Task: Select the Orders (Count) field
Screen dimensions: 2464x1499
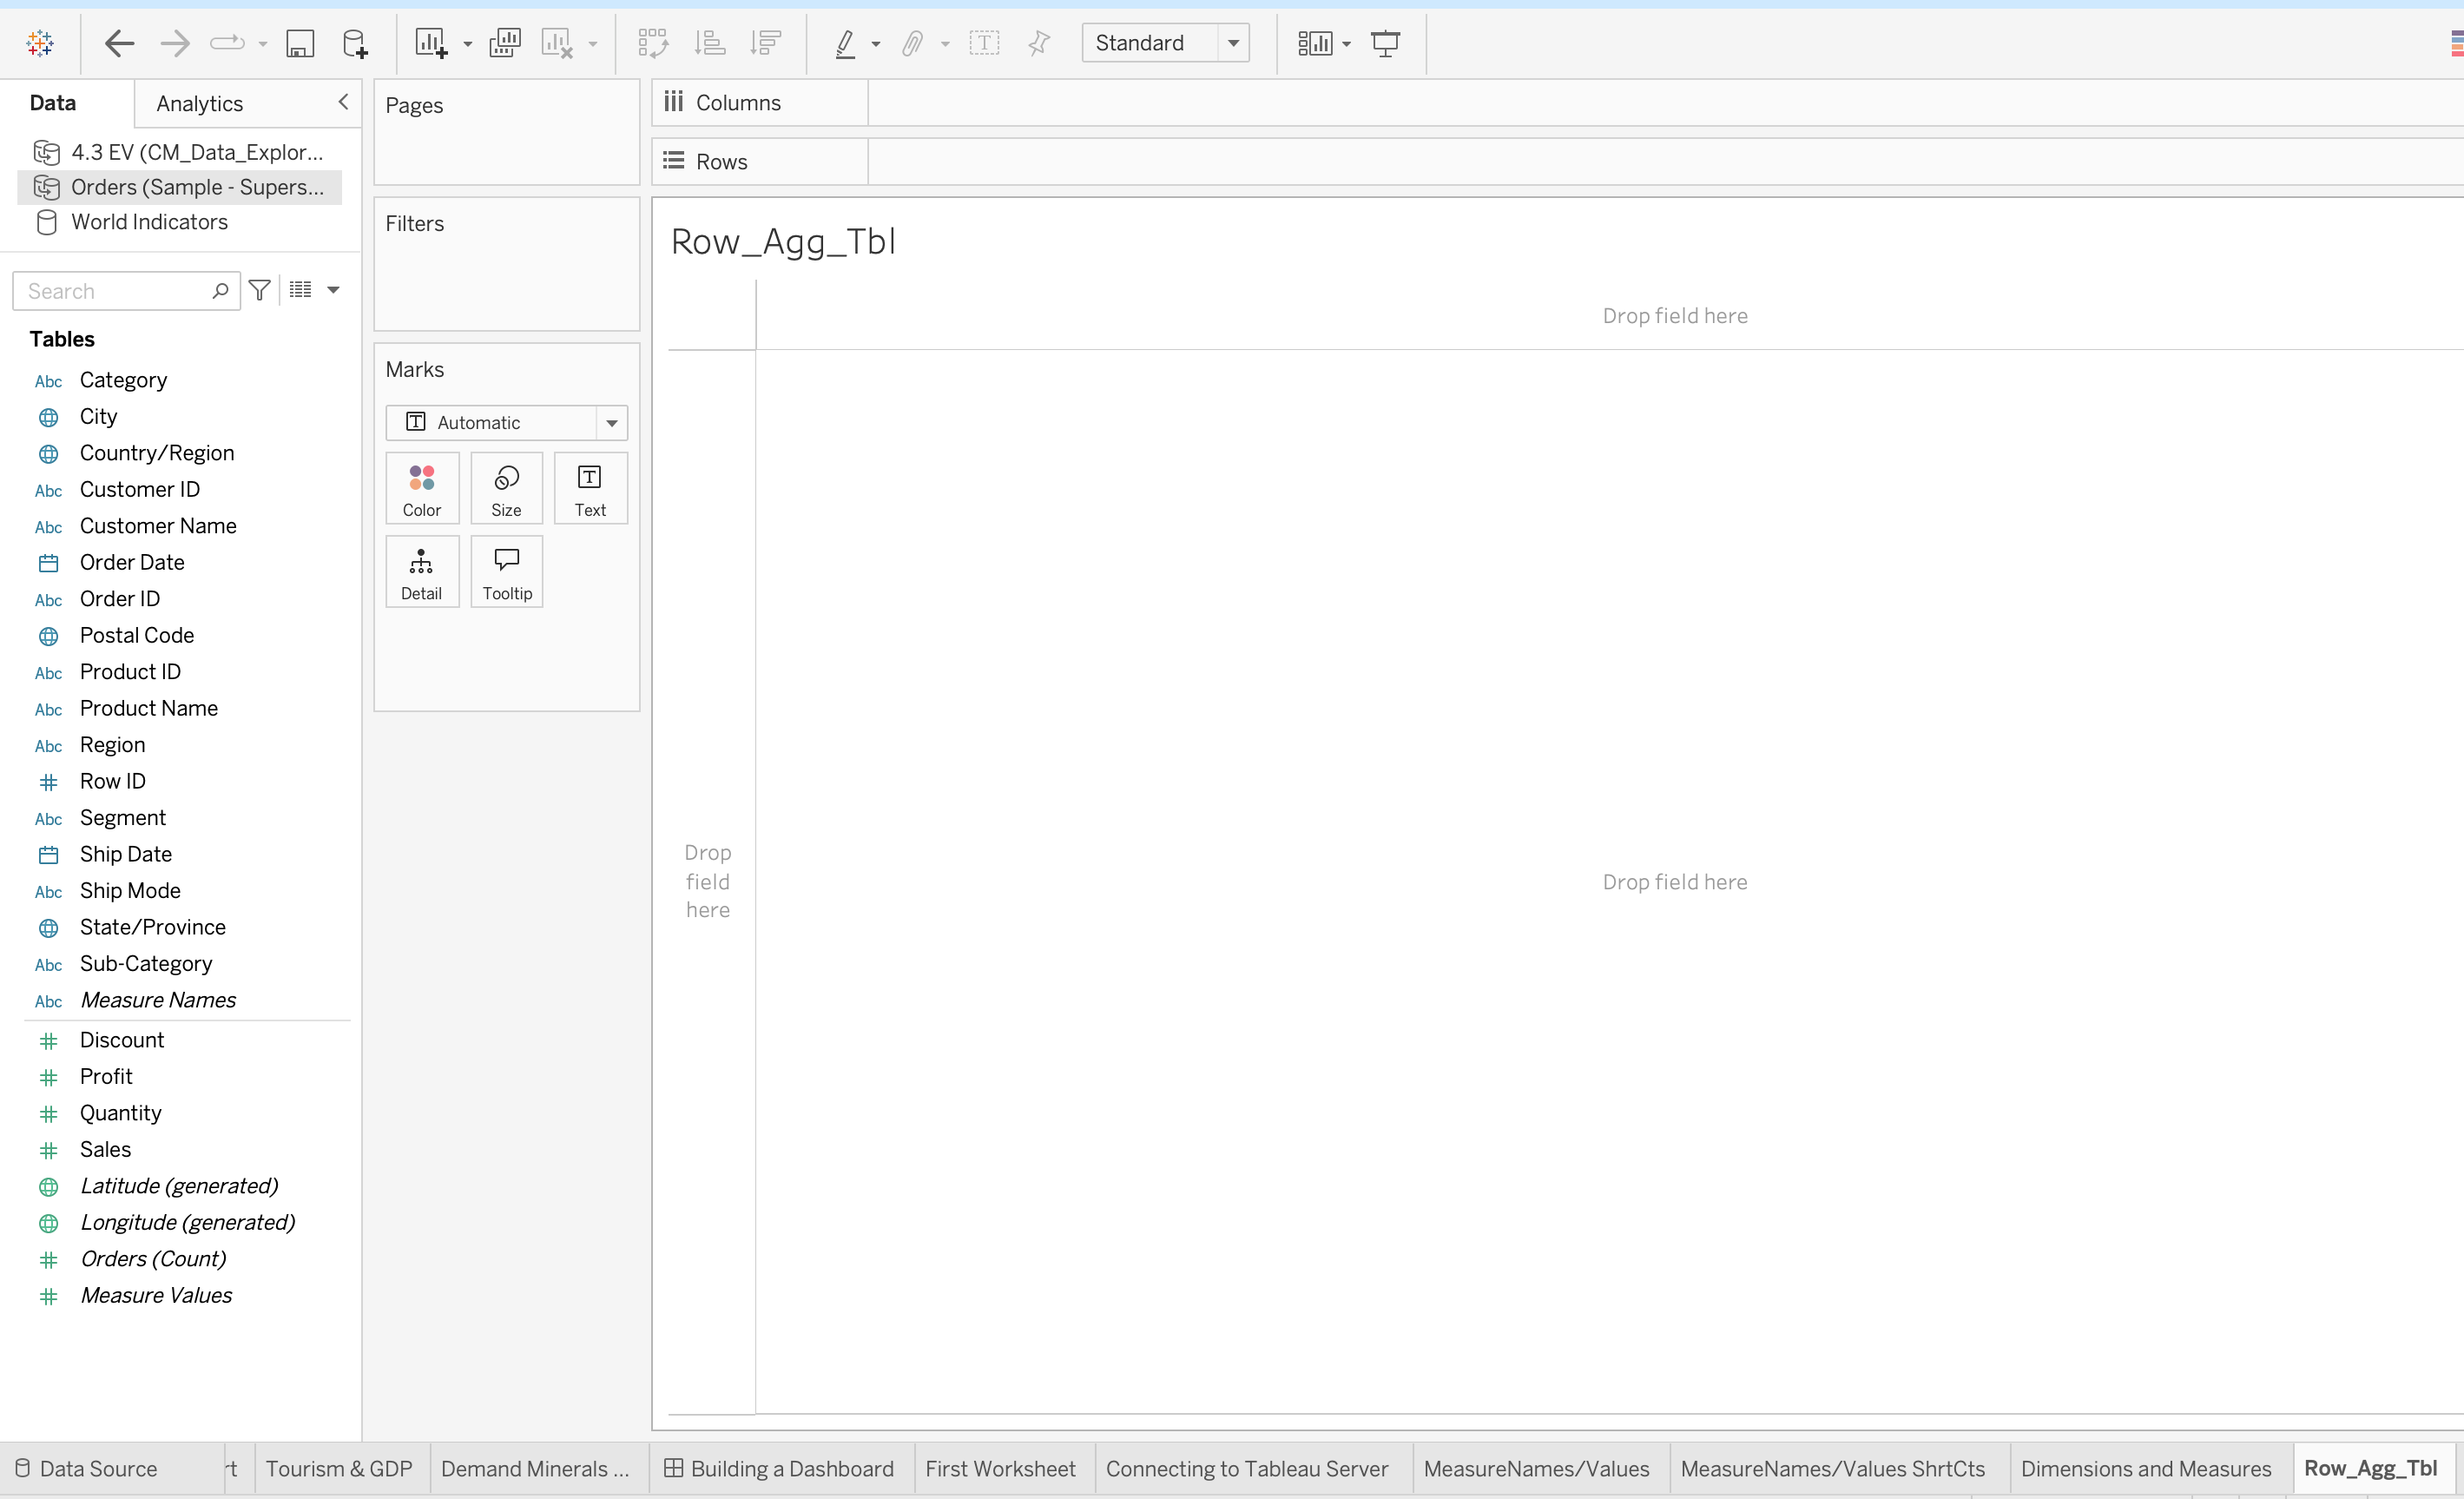Action: (153, 1258)
